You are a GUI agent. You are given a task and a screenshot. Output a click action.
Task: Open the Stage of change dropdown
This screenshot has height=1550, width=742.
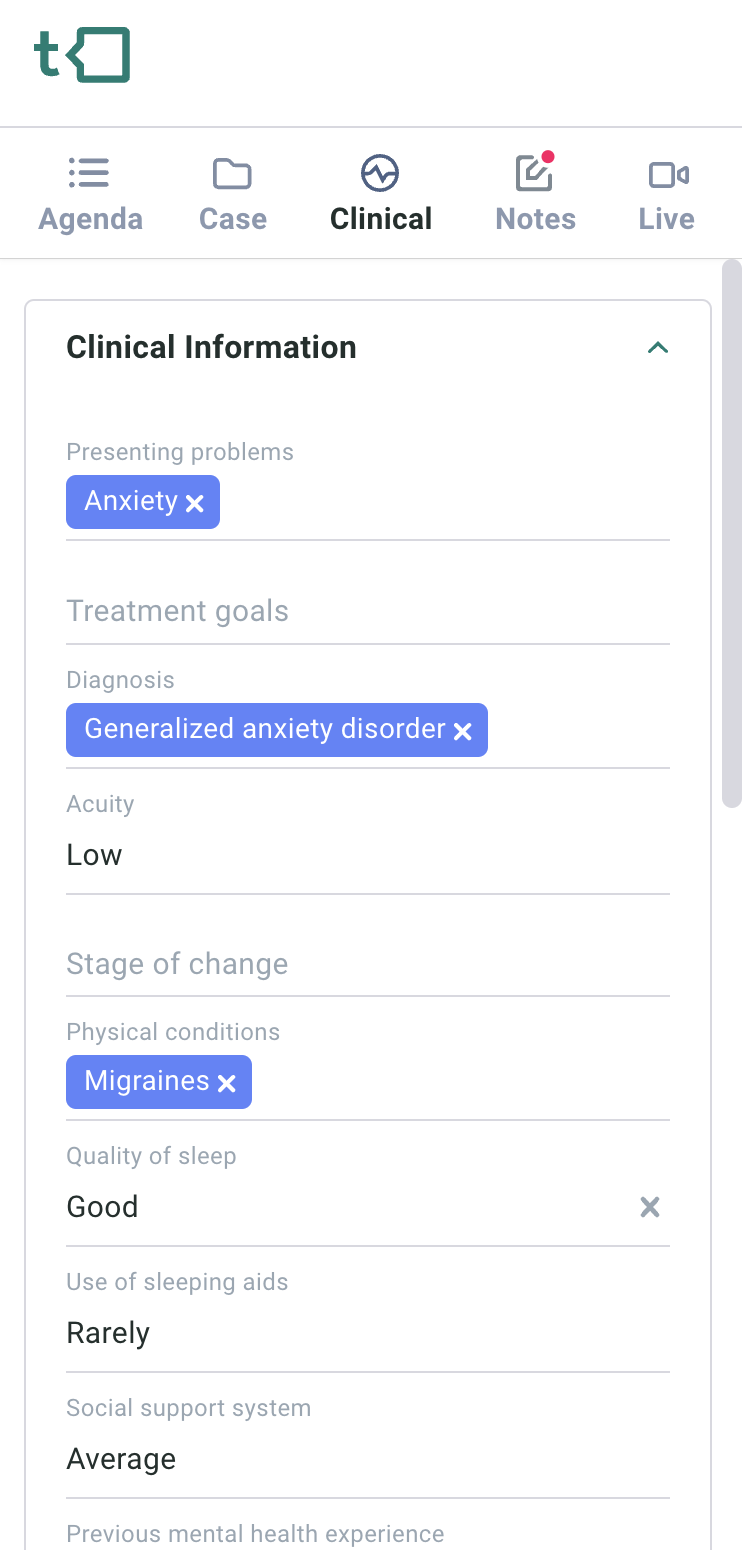tap(367, 964)
